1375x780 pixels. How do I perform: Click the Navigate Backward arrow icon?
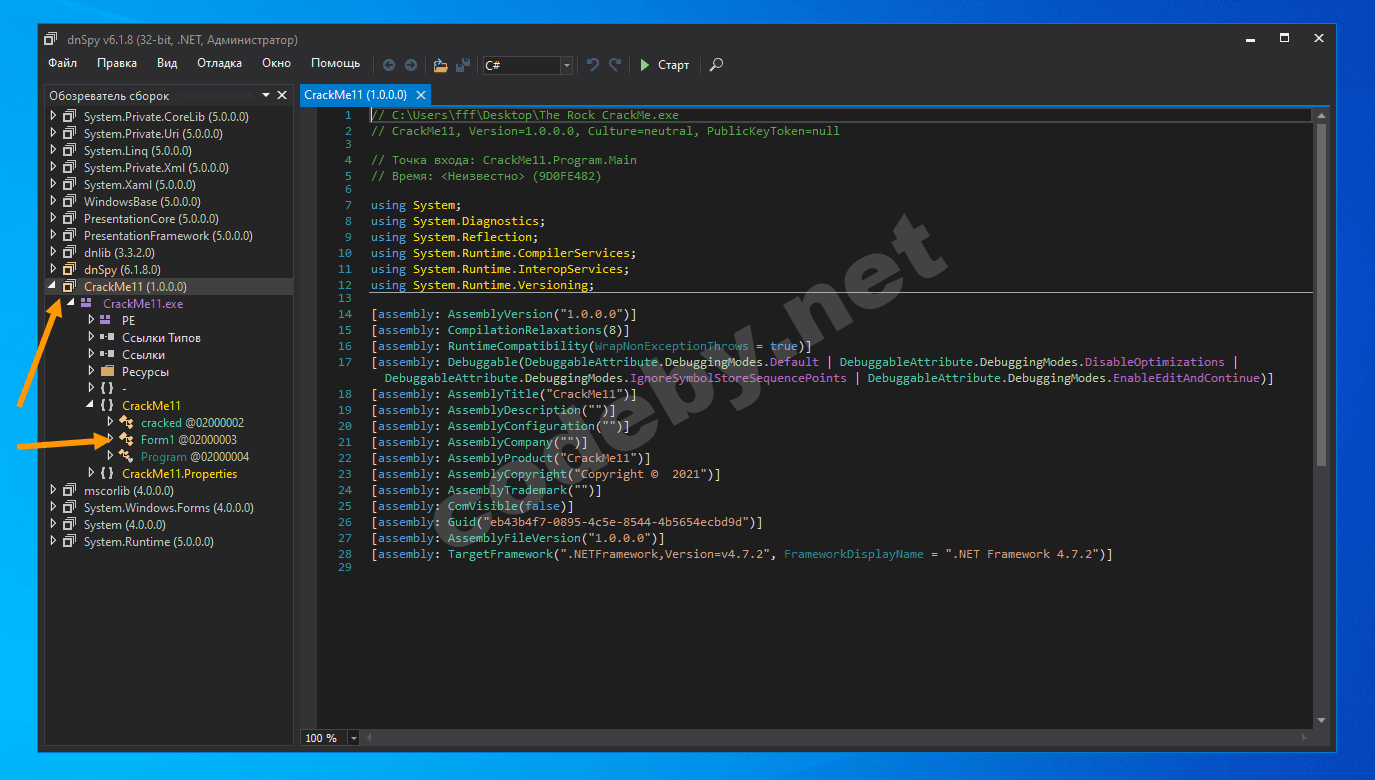tap(389, 65)
